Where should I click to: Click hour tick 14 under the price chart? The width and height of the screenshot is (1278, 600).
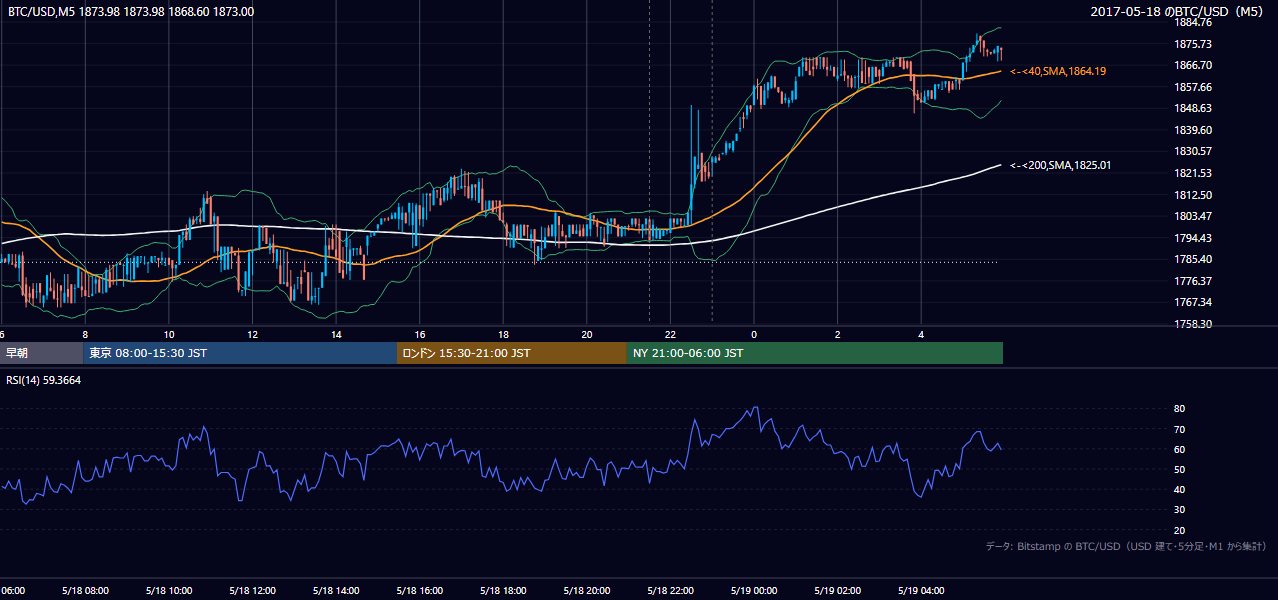(336, 335)
